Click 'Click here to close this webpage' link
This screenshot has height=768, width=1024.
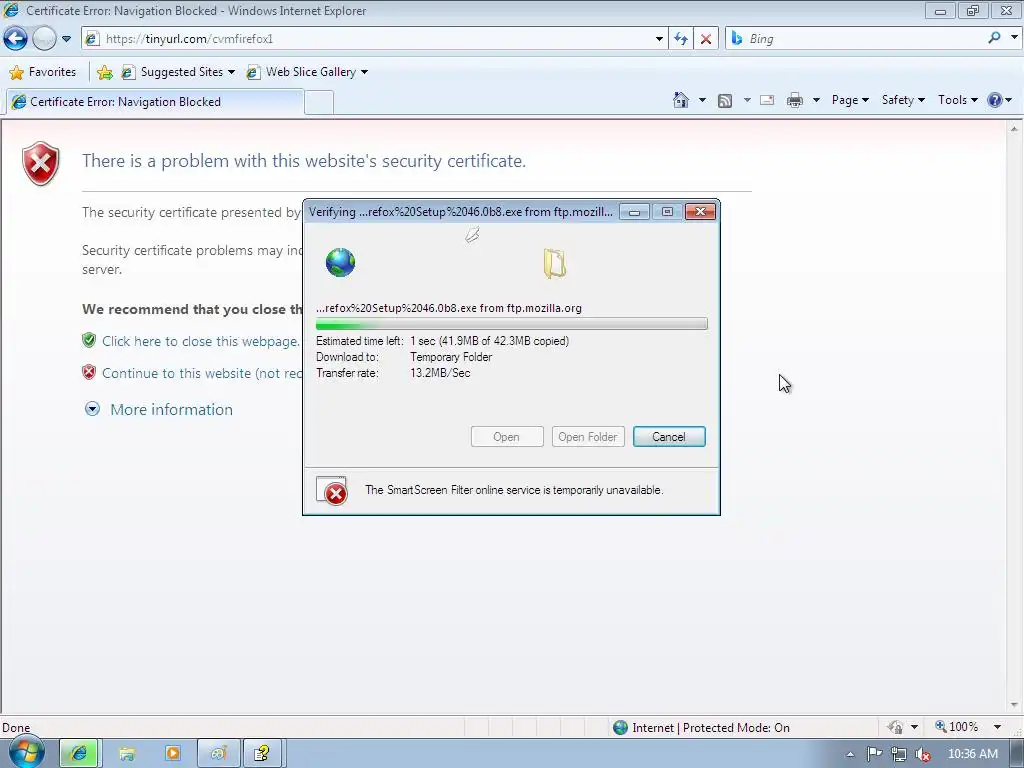point(200,341)
